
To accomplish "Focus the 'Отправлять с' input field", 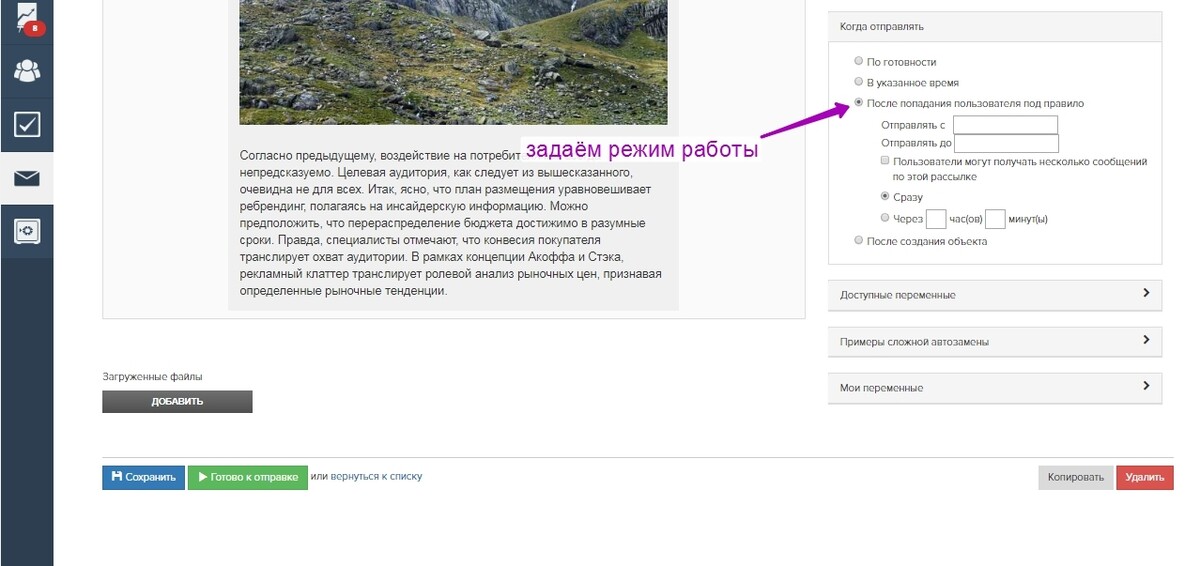I will (x=1005, y=124).
